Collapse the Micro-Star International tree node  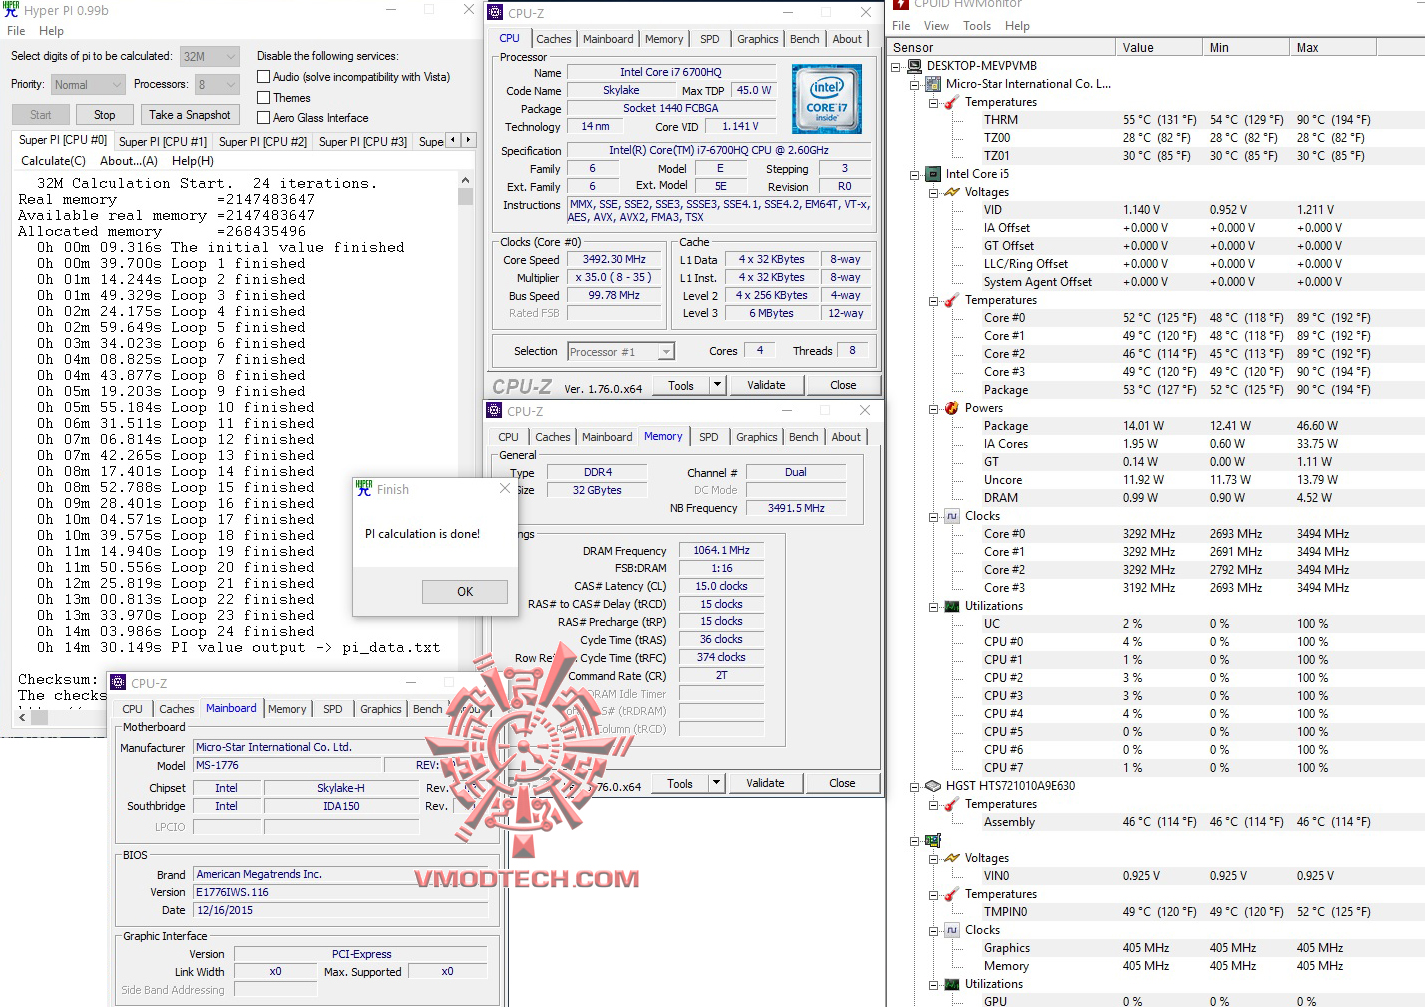(x=914, y=85)
